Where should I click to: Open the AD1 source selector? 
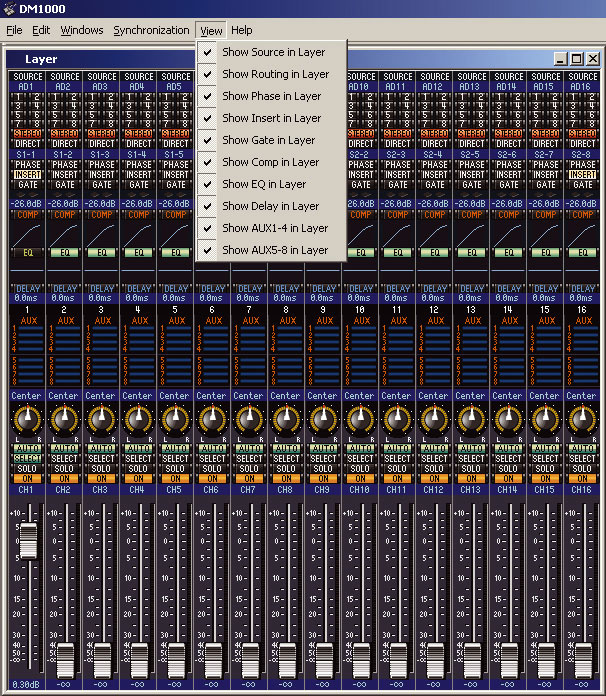[27, 87]
